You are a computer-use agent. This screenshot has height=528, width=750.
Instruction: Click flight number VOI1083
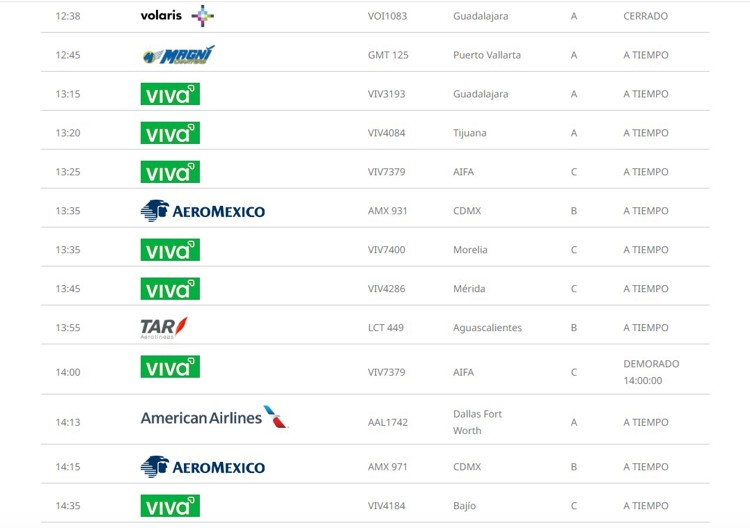point(387,16)
